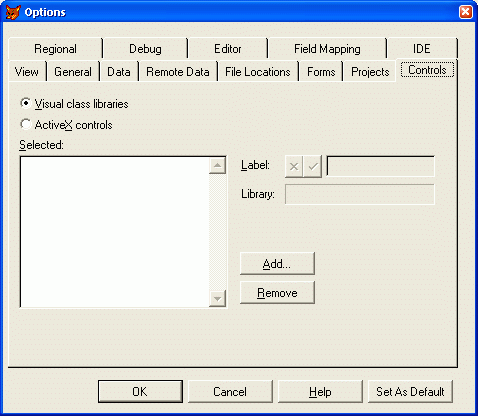Select Visual class libraries radio button

click(x=25, y=103)
